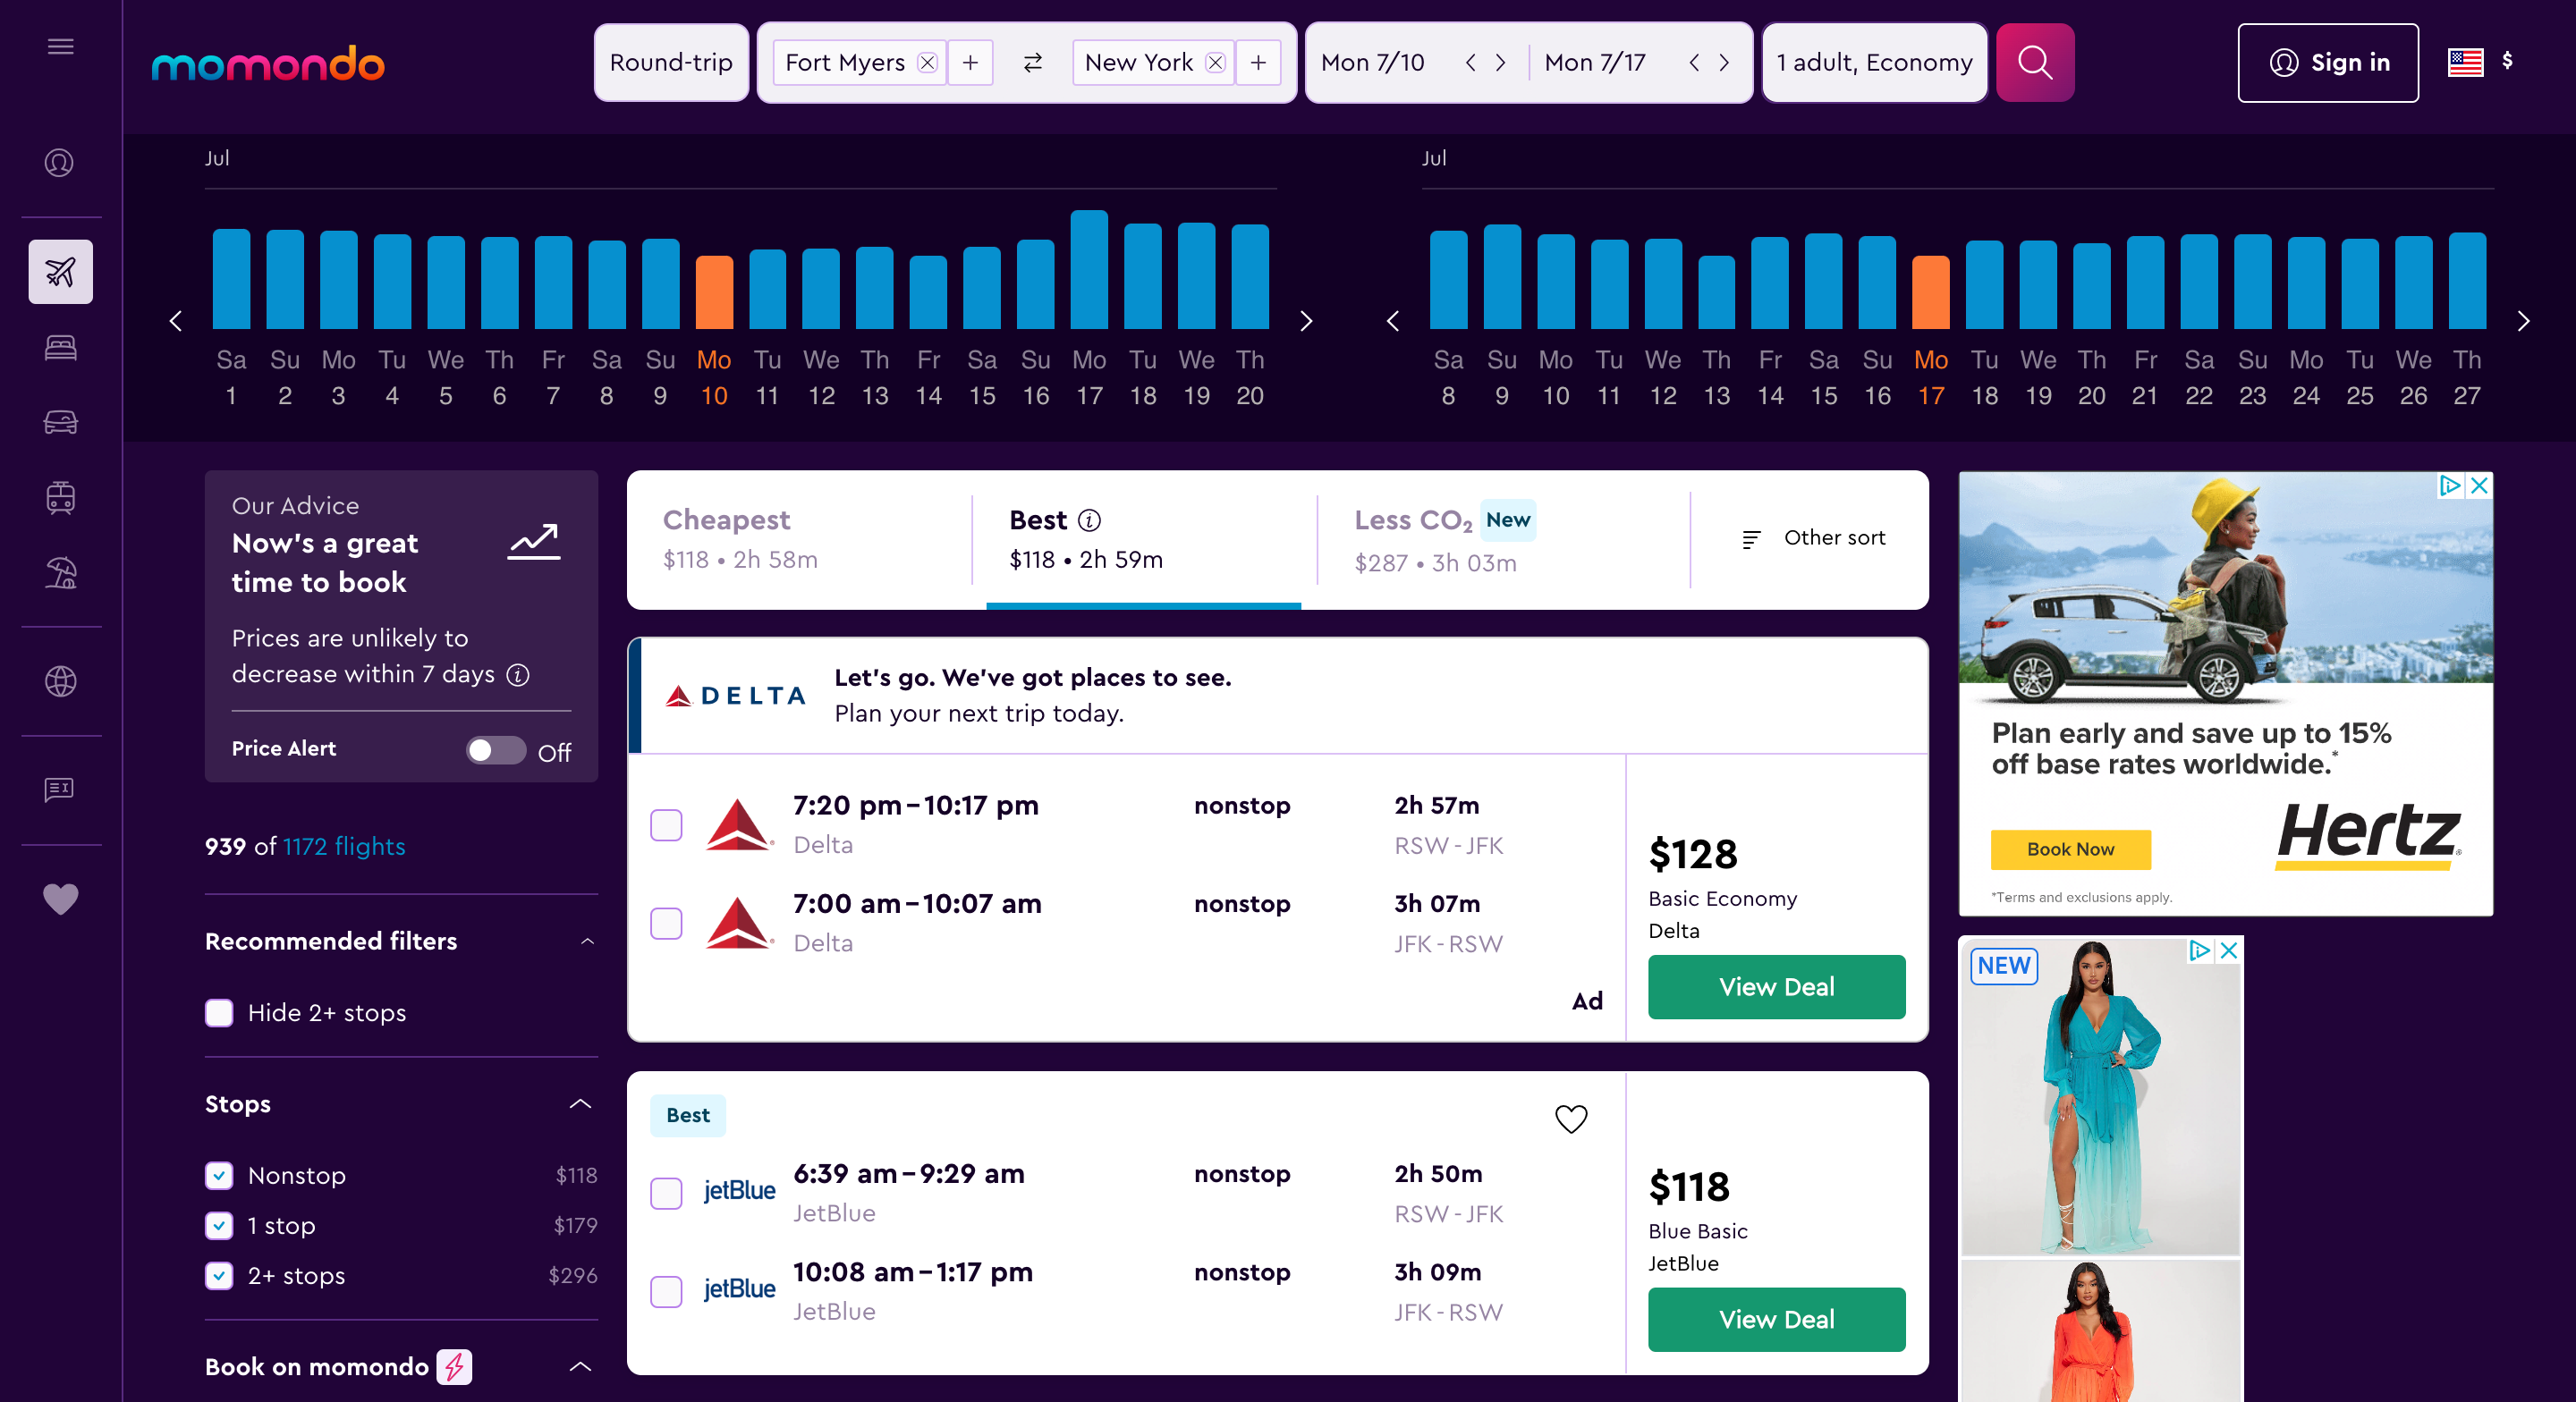Collapse the Stops filter section
The height and width of the screenshot is (1402, 2576).
pyautogui.click(x=580, y=1104)
